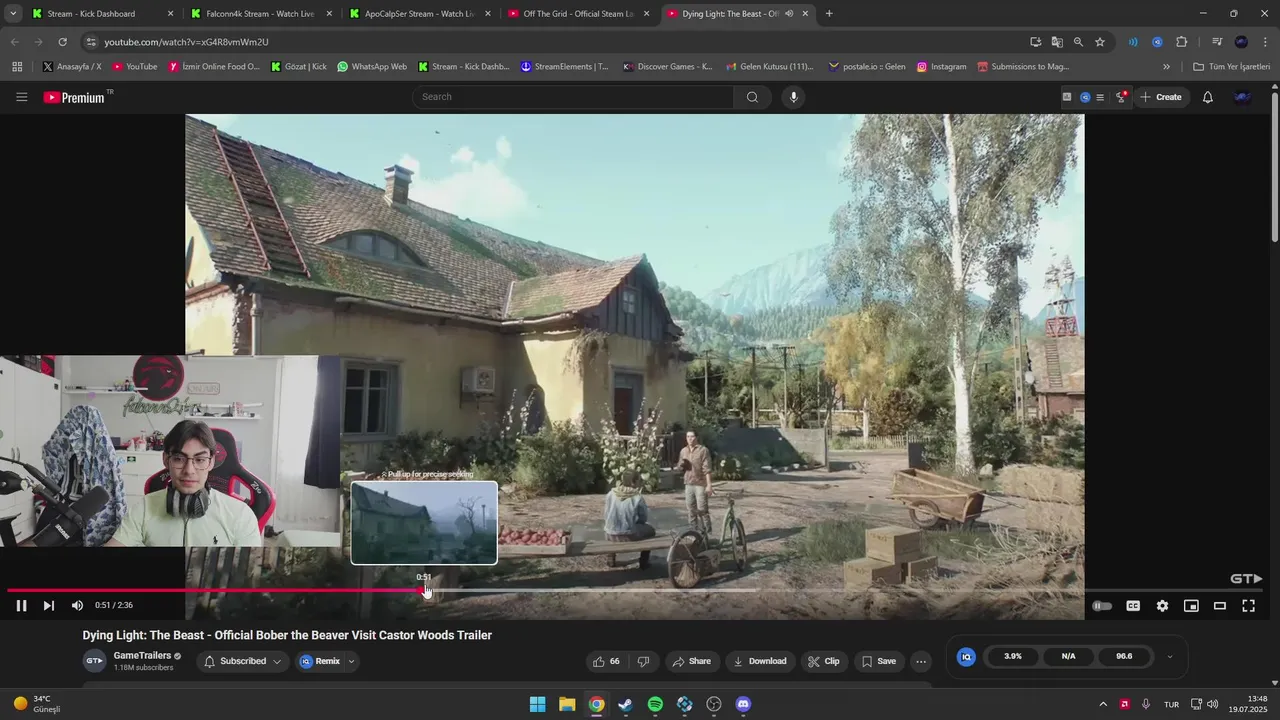Toggle the autoplay switch

pyautogui.click(x=1102, y=606)
